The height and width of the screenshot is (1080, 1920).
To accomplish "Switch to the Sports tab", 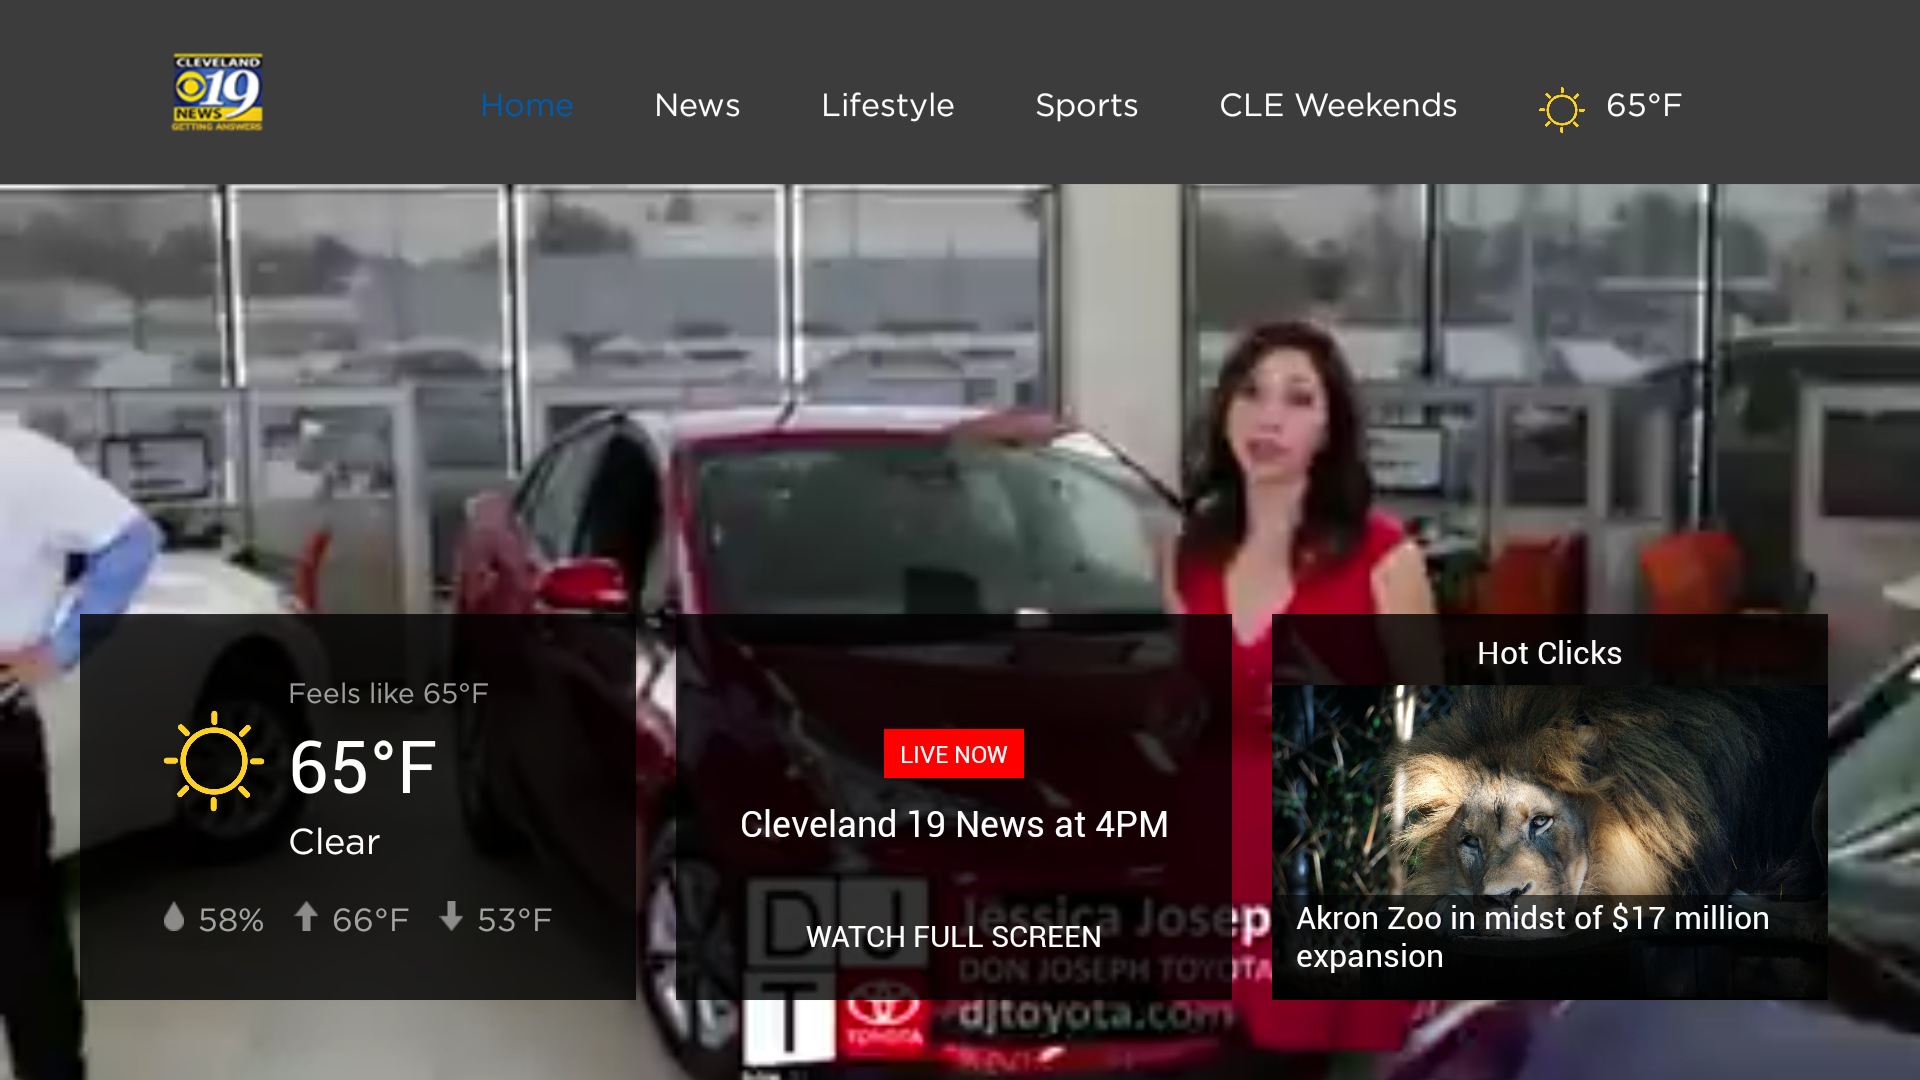I will tap(1087, 105).
